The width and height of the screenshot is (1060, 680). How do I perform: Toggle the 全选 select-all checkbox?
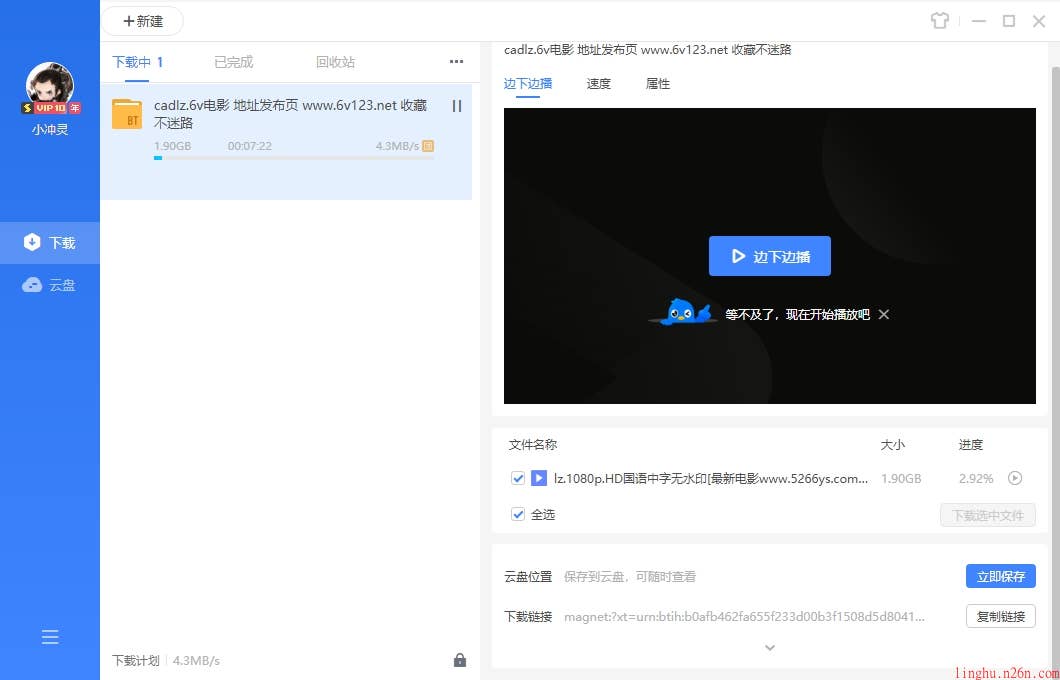point(518,514)
